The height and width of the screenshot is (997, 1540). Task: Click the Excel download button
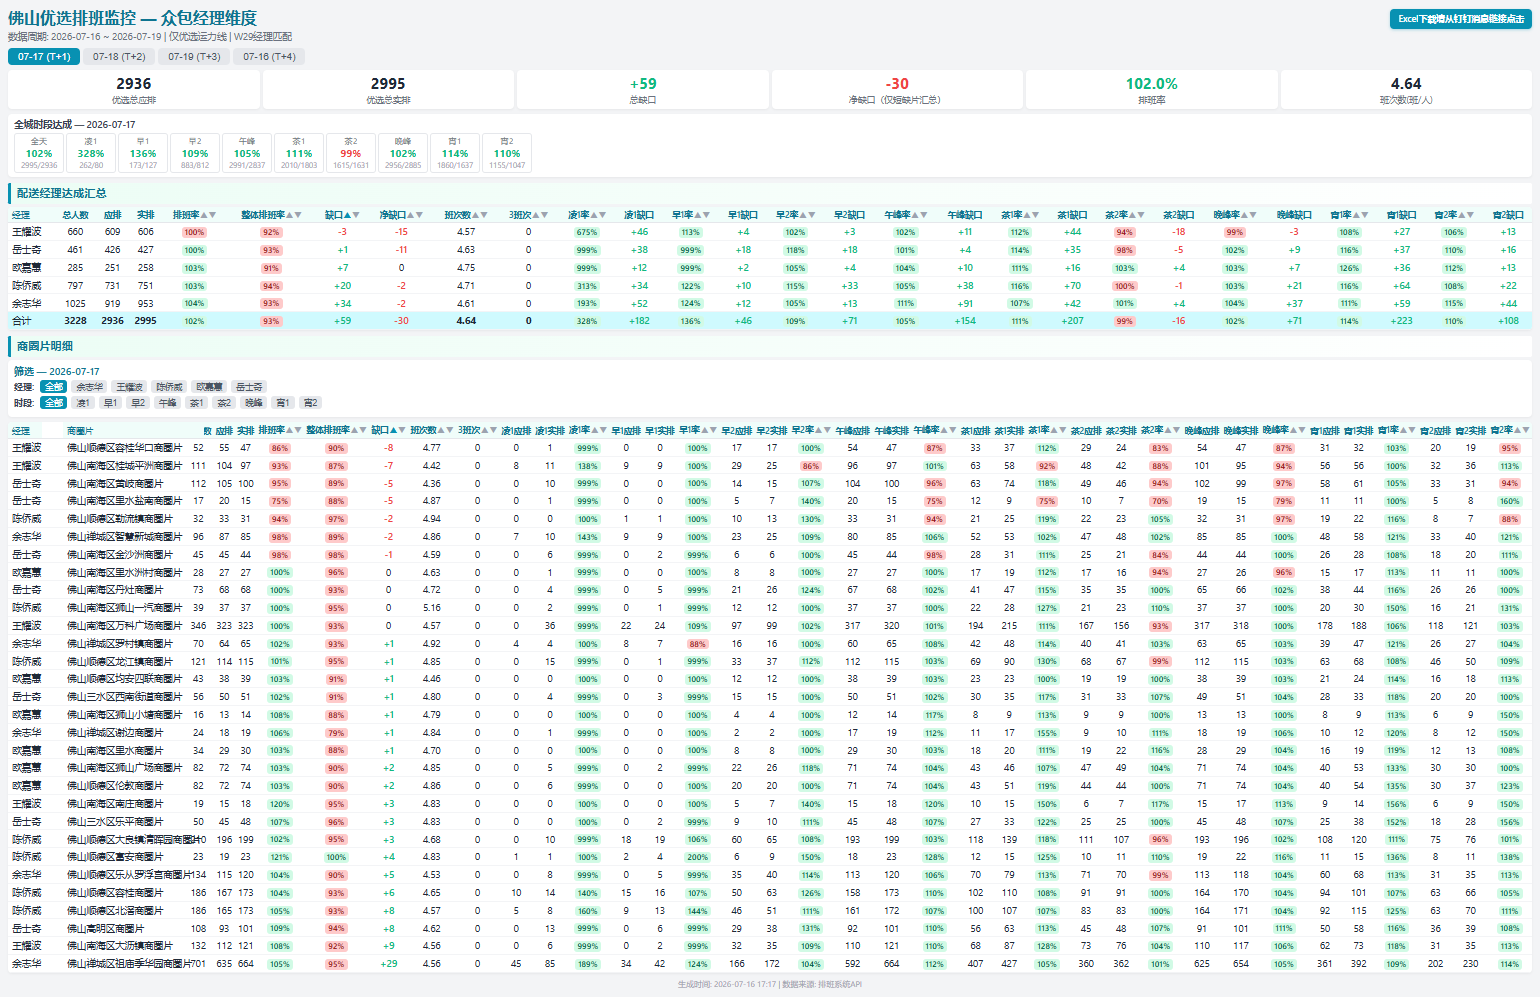tap(1461, 19)
